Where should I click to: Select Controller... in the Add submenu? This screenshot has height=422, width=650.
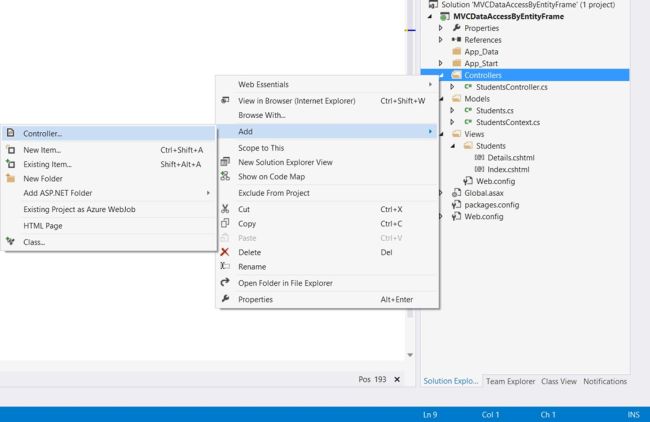pyautogui.click(x=109, y=133)
